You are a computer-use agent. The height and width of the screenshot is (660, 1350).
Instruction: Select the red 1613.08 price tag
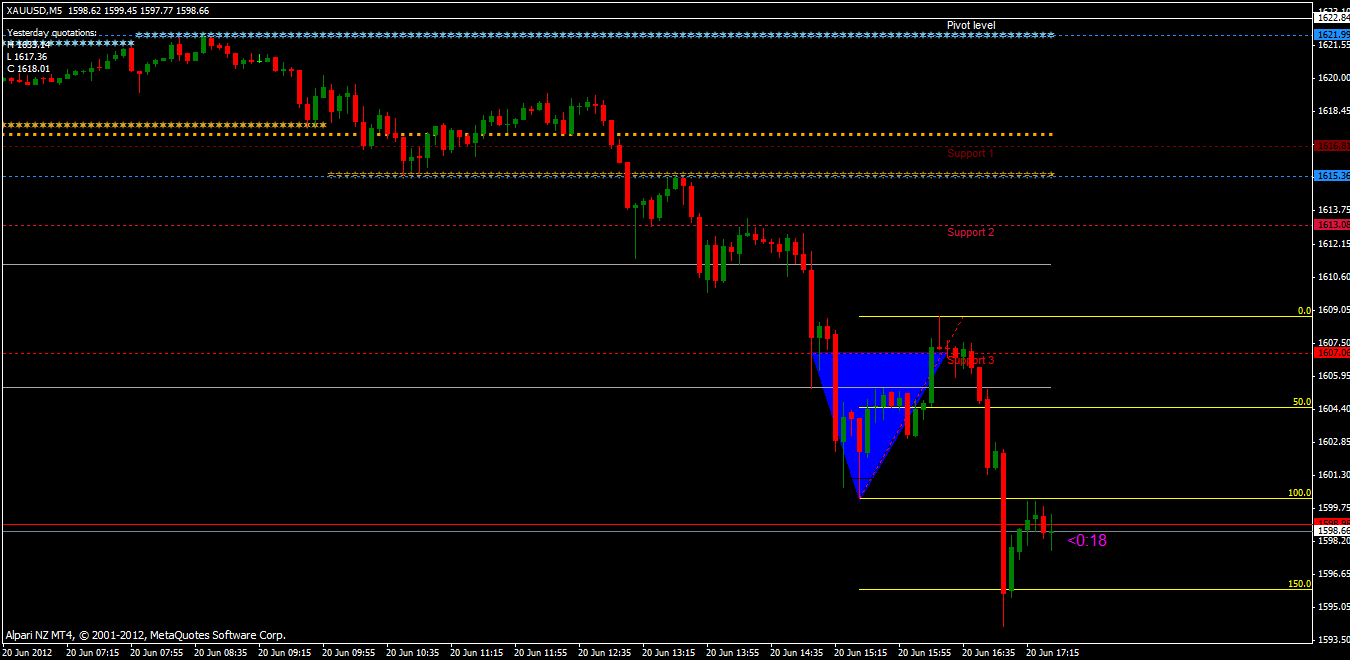pyautogui.click(x=1331, y=226)
